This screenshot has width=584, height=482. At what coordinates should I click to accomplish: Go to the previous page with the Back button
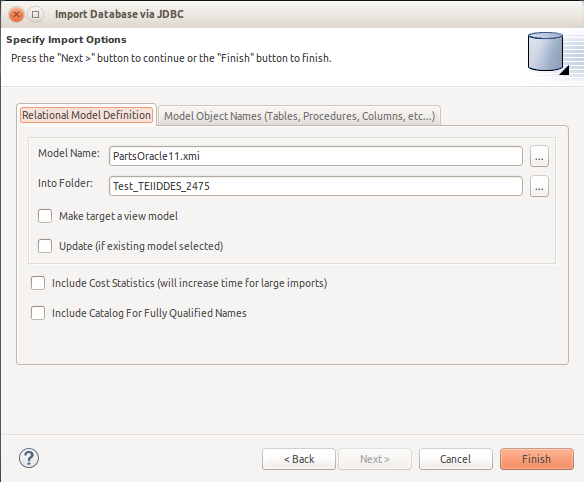click(299, 459)
